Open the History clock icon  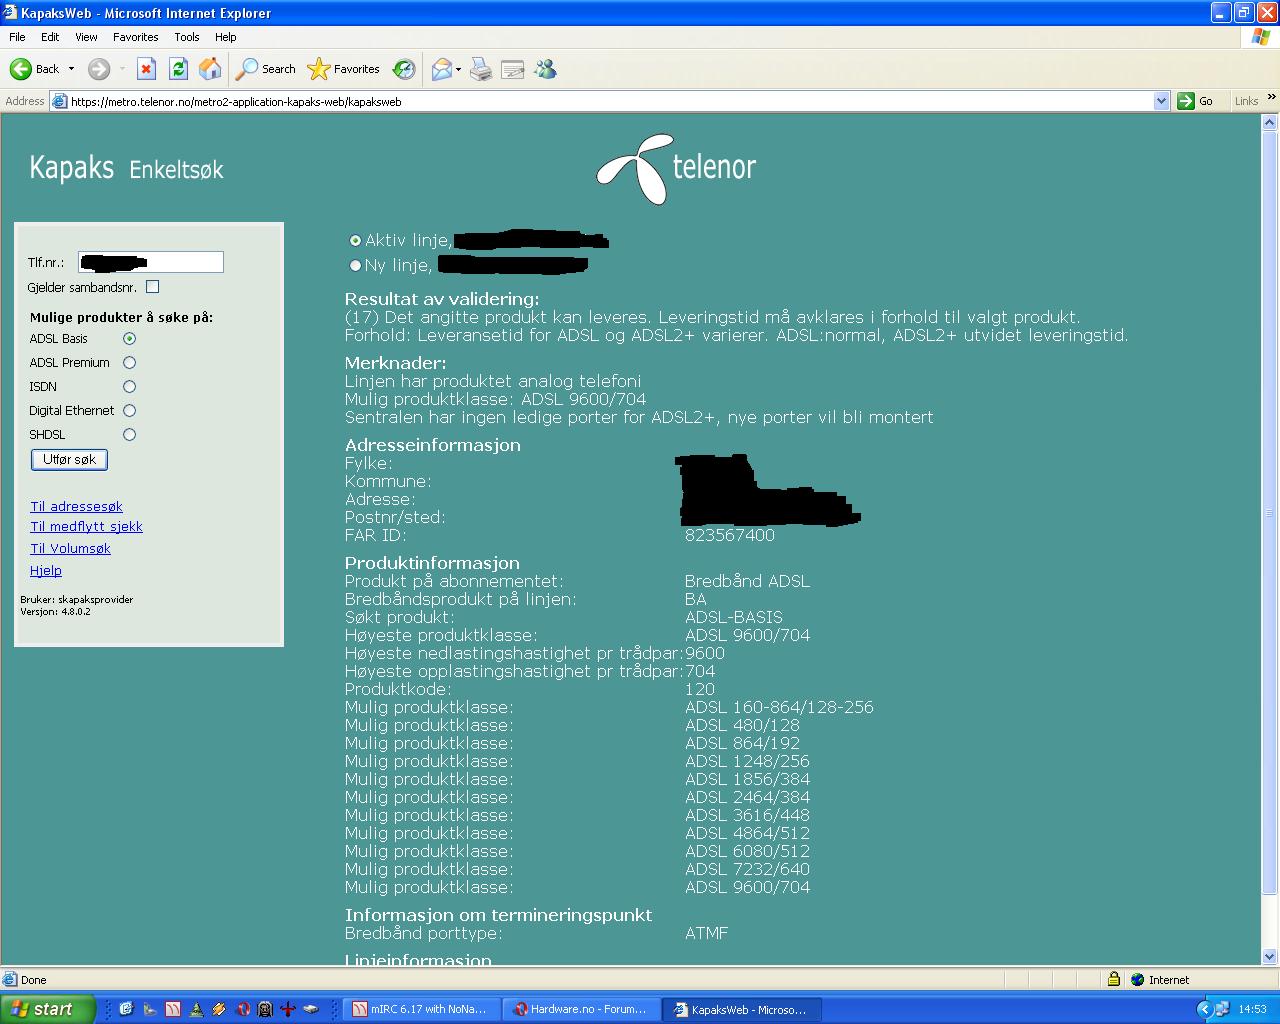pos(404,69)
